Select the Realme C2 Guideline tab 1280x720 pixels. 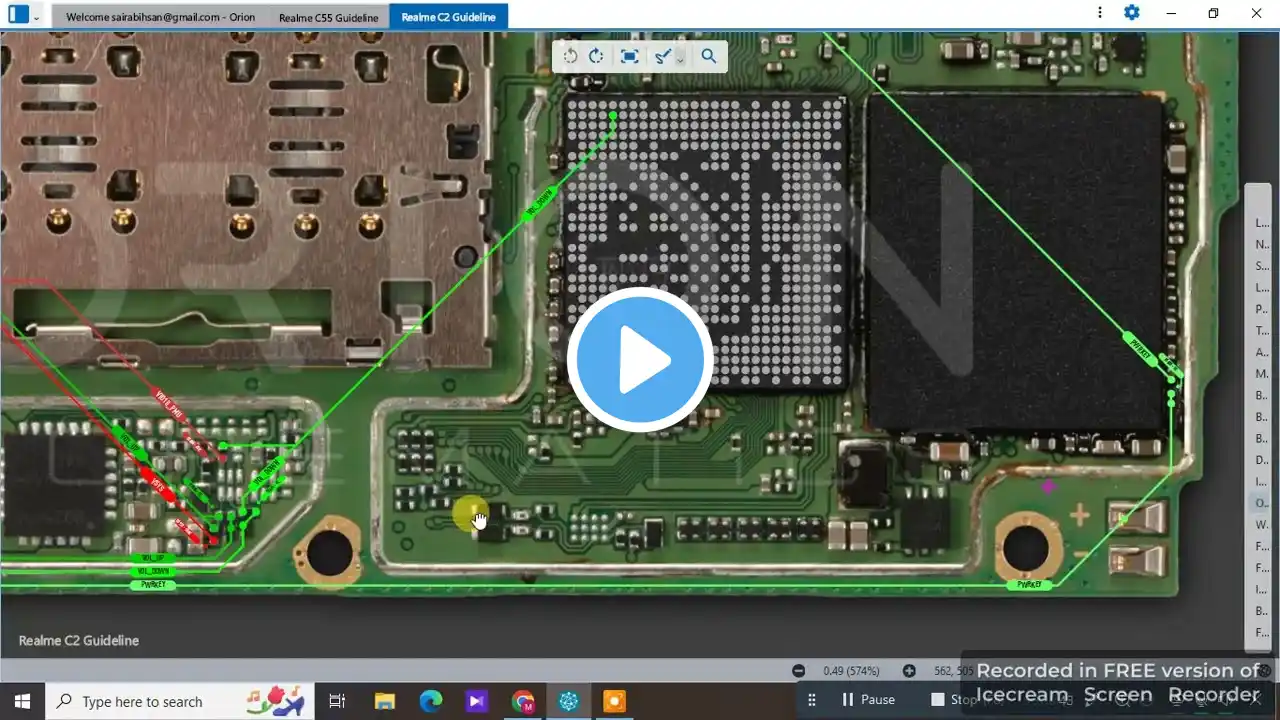pyautogui.click(x=449, y=16)
